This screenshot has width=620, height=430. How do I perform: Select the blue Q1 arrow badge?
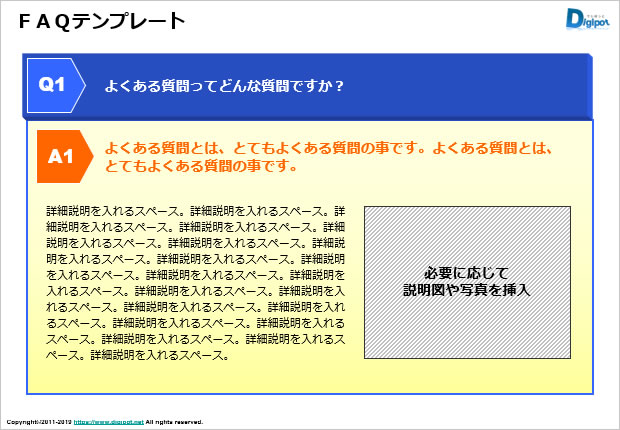coord(52,86)
